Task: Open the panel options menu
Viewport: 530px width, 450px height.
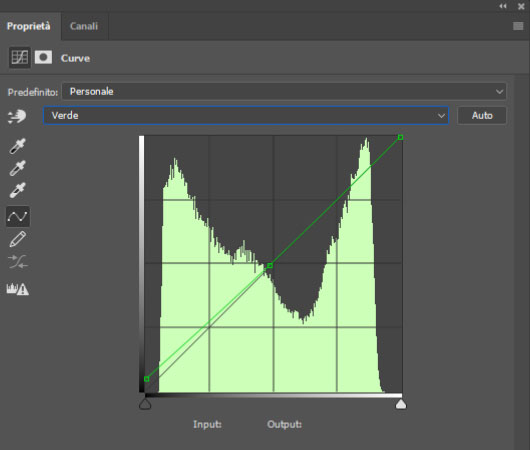Action: 518,26
